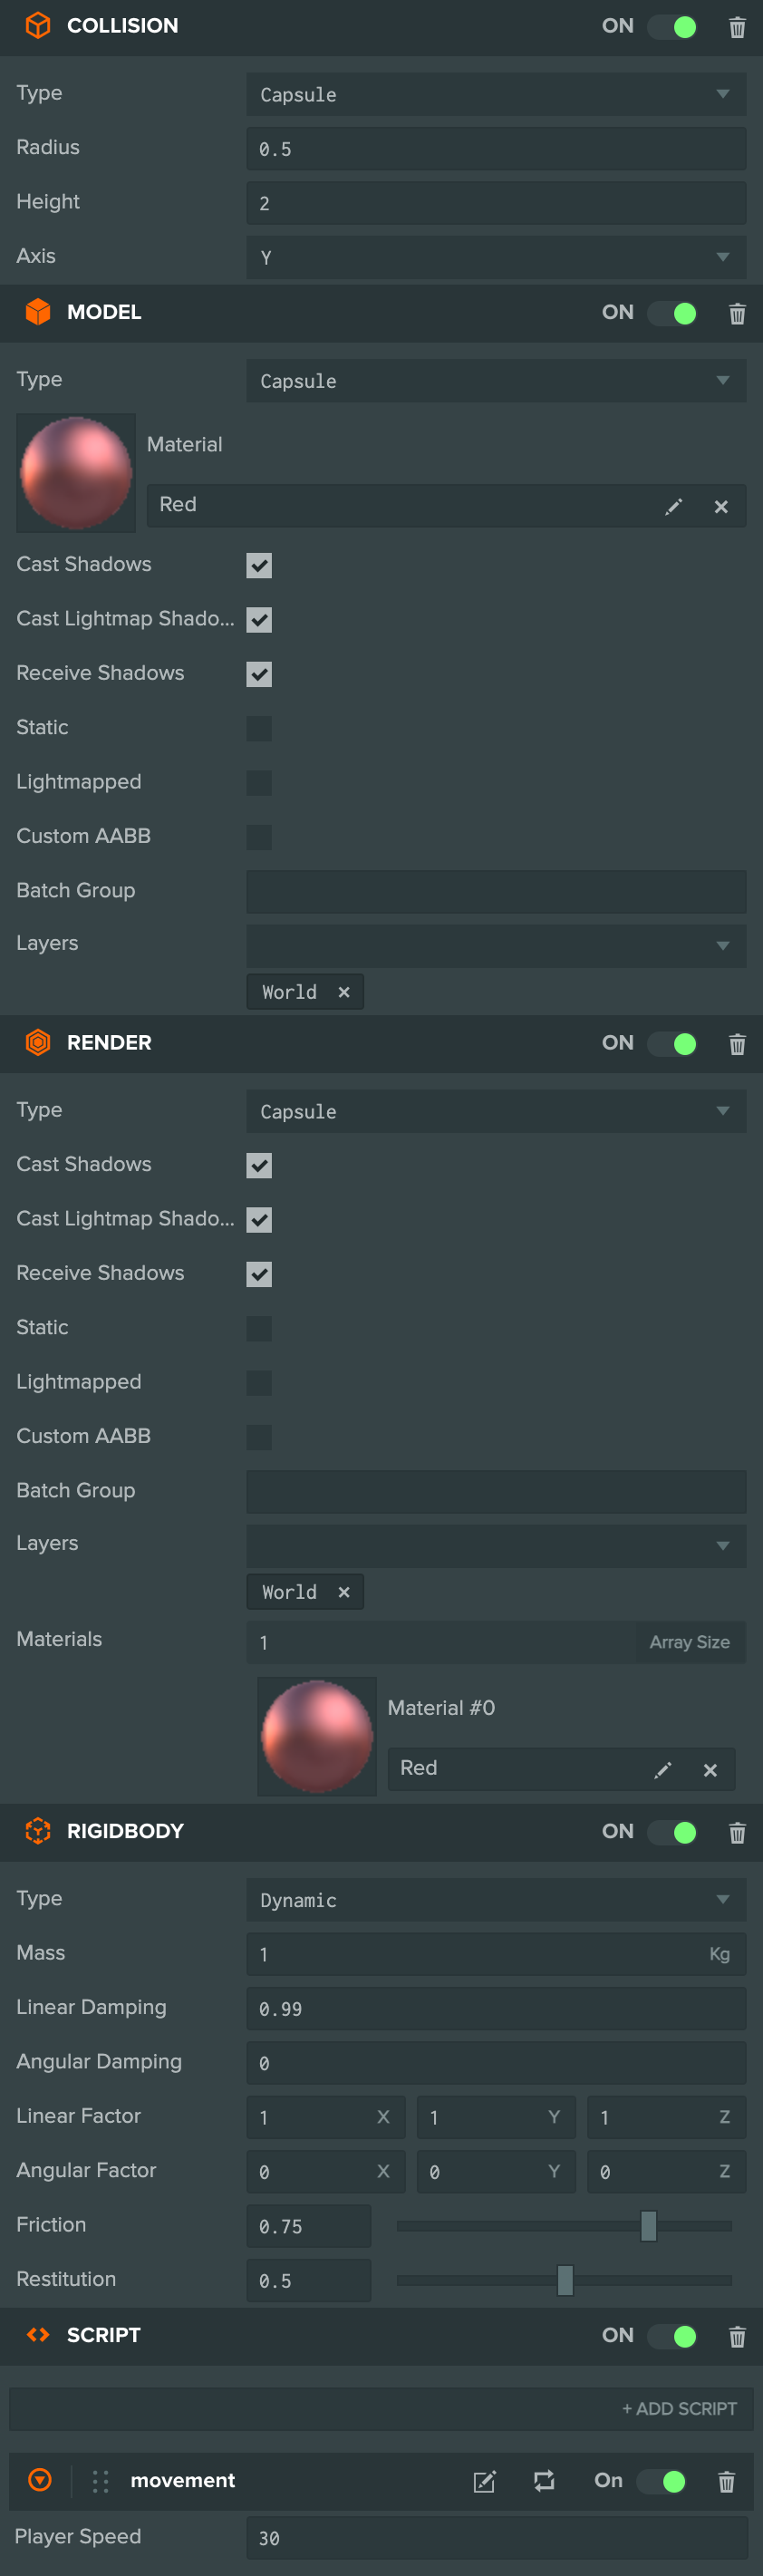Delete the movement script via trash icon
Image resolution: width=763 pixels, height=2576 pixels.
727,2481
